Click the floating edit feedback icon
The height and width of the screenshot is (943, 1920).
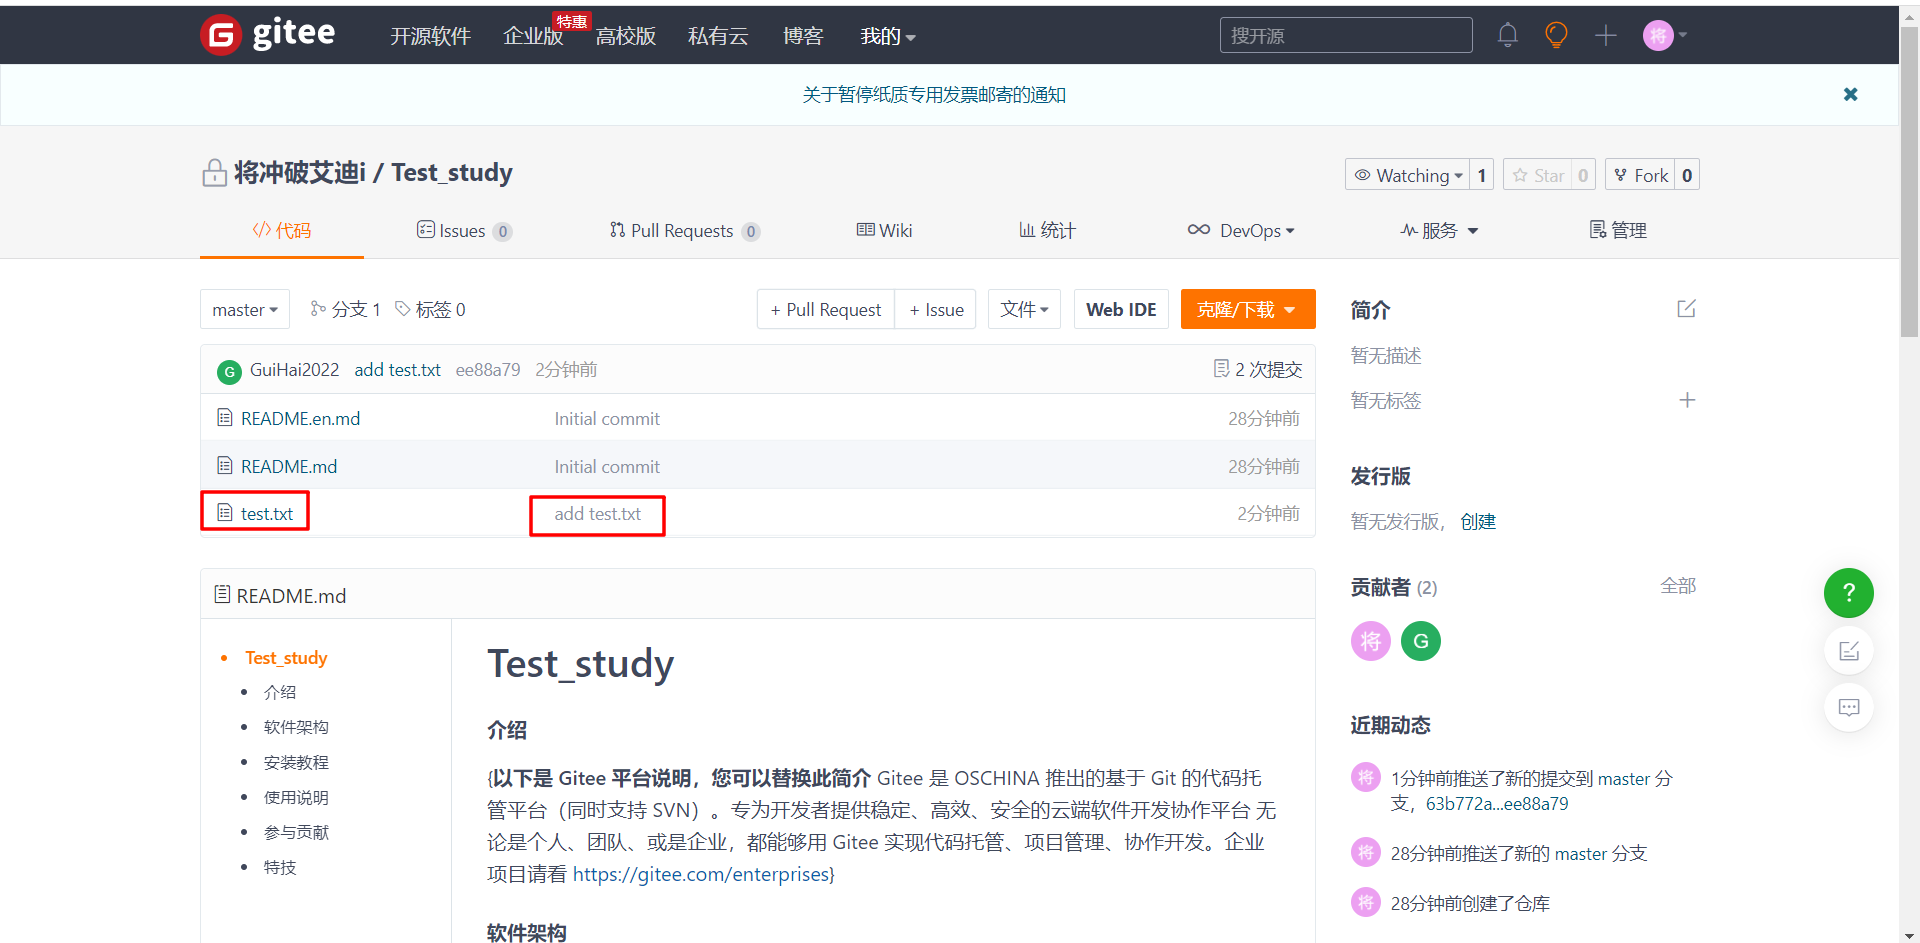[x=1849, y=651]
